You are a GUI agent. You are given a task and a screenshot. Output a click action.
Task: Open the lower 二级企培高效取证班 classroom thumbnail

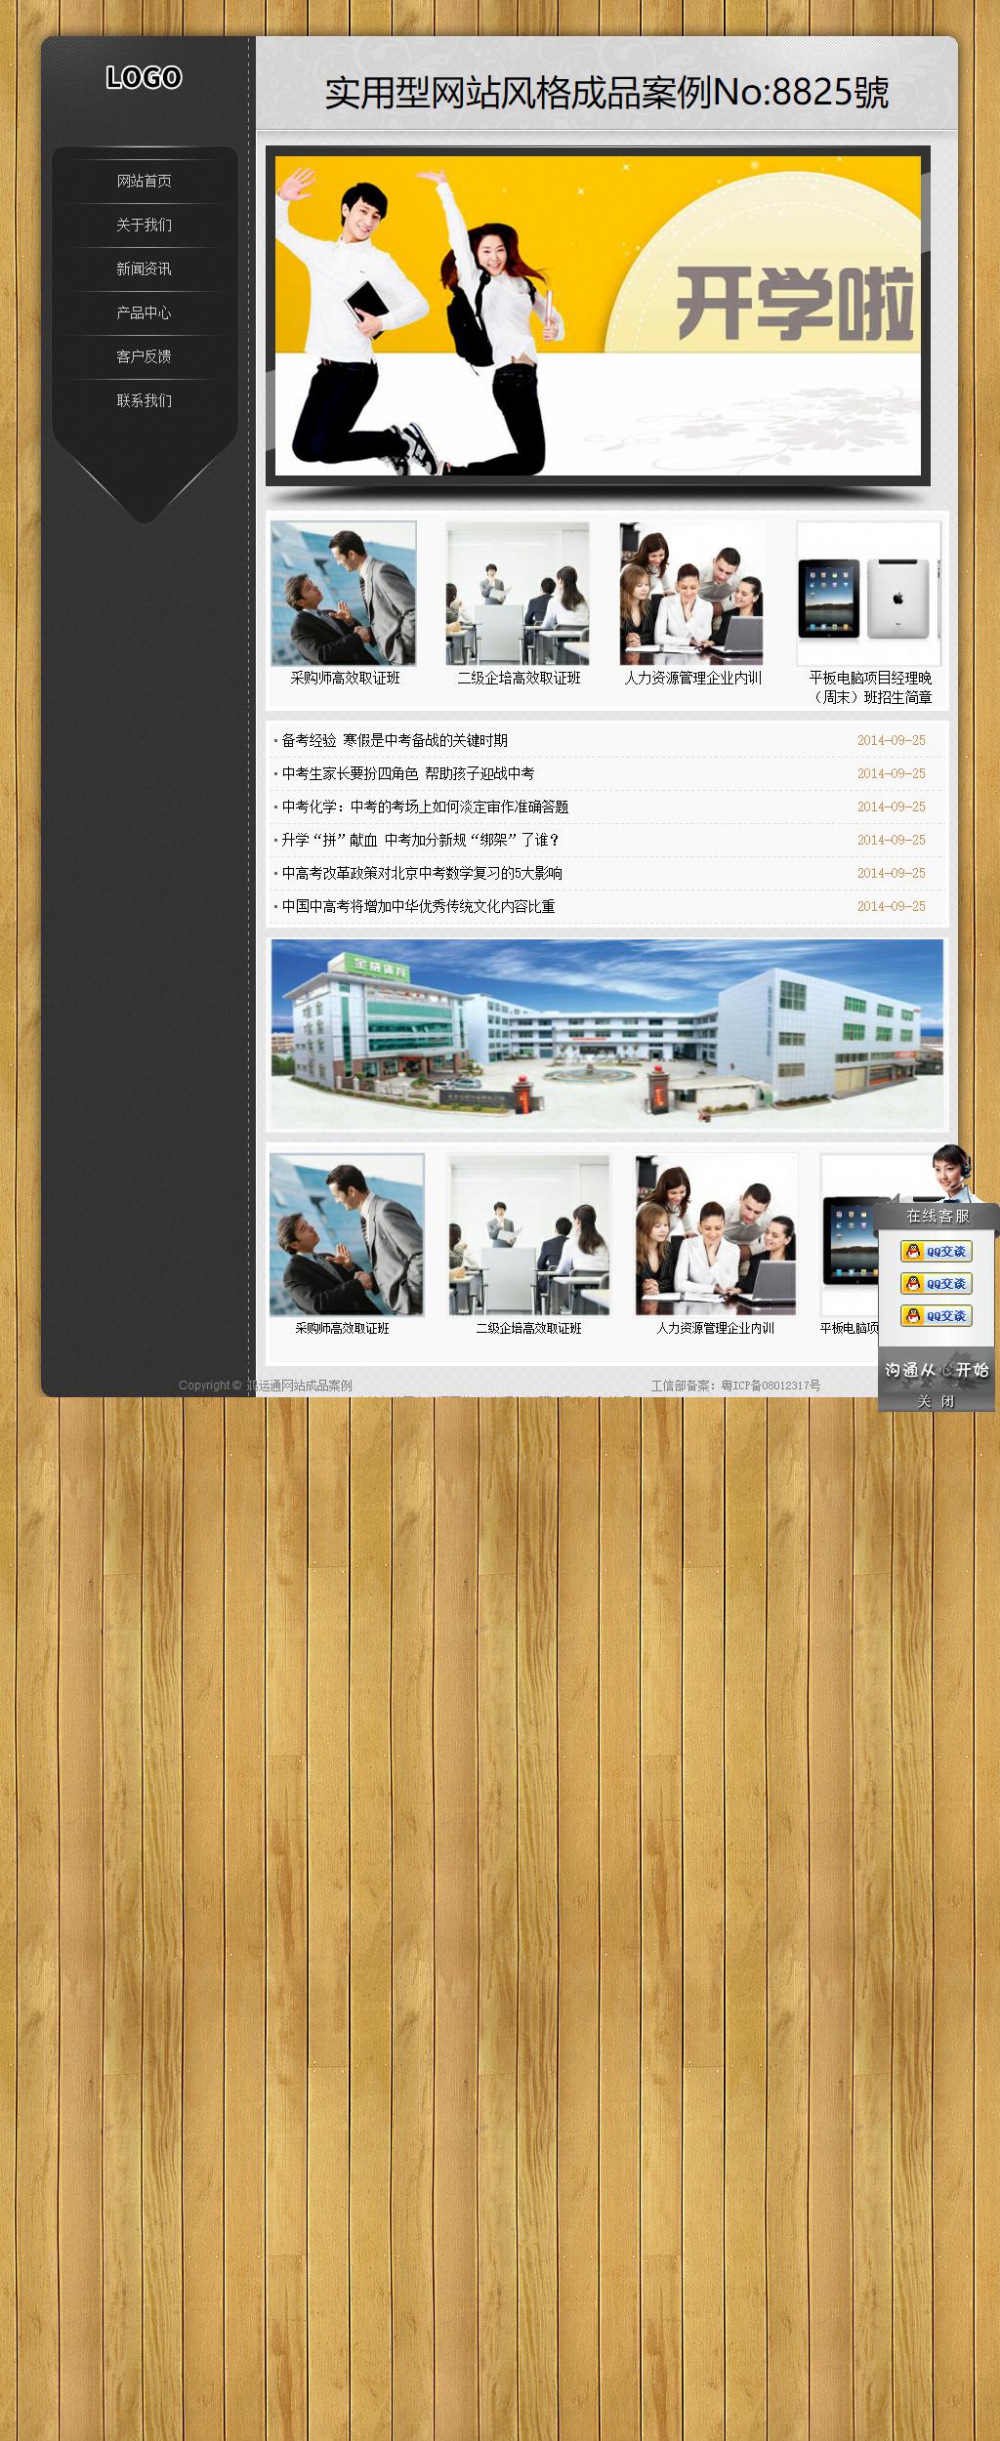[x=529, y=1235]
